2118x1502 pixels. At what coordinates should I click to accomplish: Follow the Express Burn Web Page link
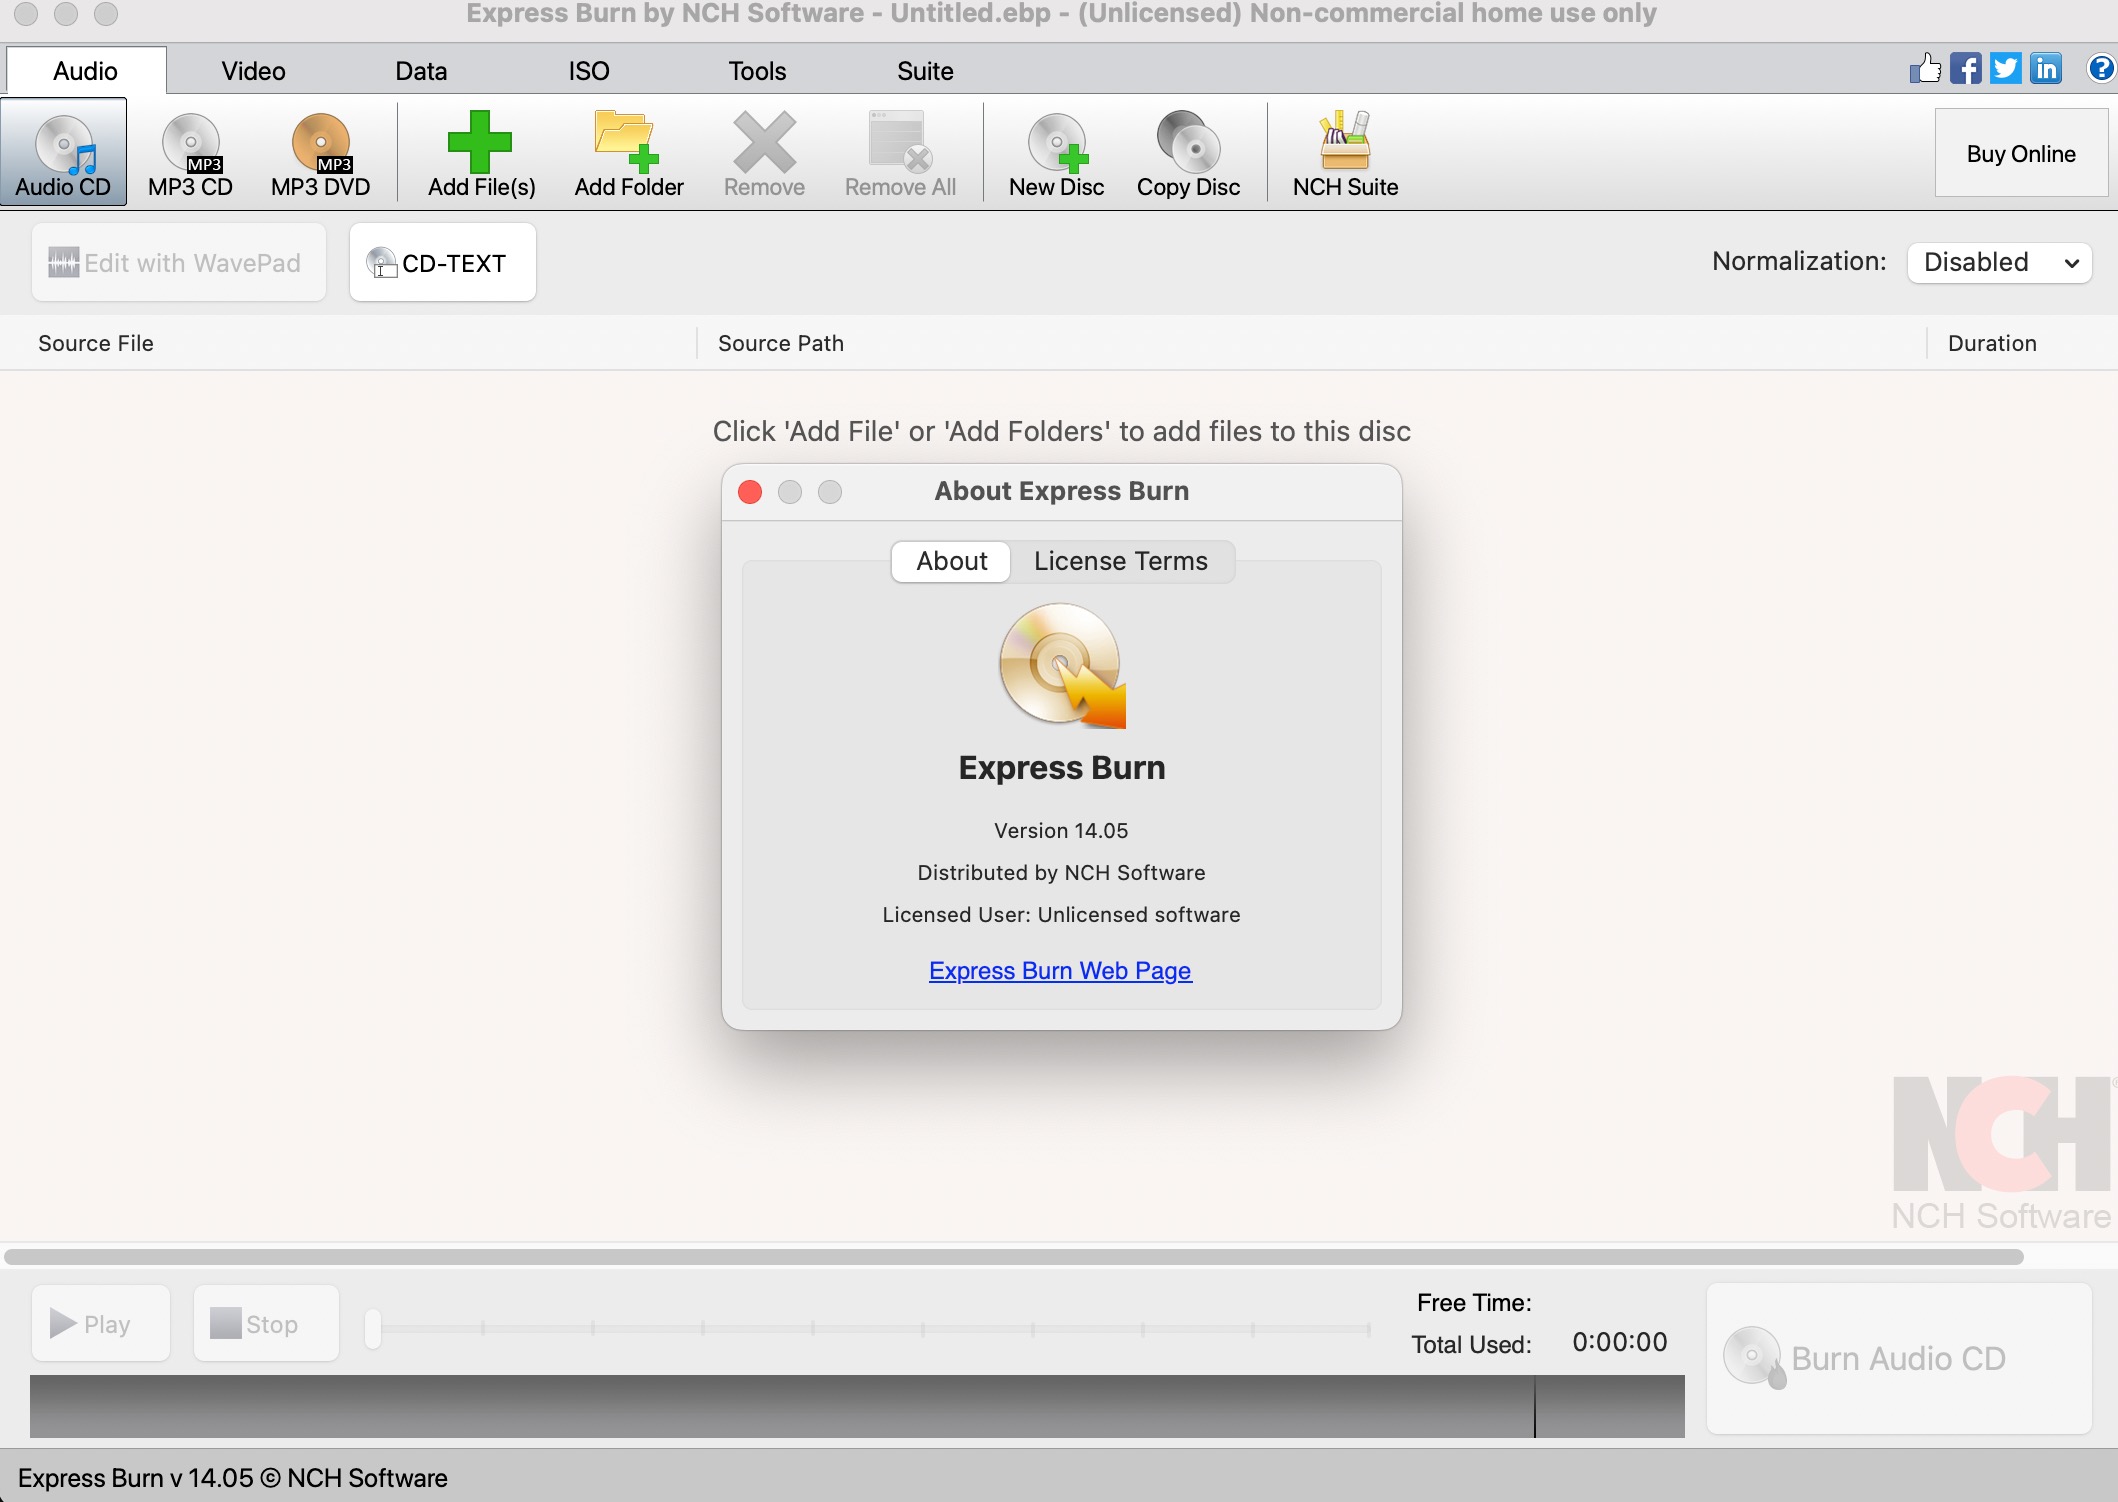click(x=1060, y=971)
